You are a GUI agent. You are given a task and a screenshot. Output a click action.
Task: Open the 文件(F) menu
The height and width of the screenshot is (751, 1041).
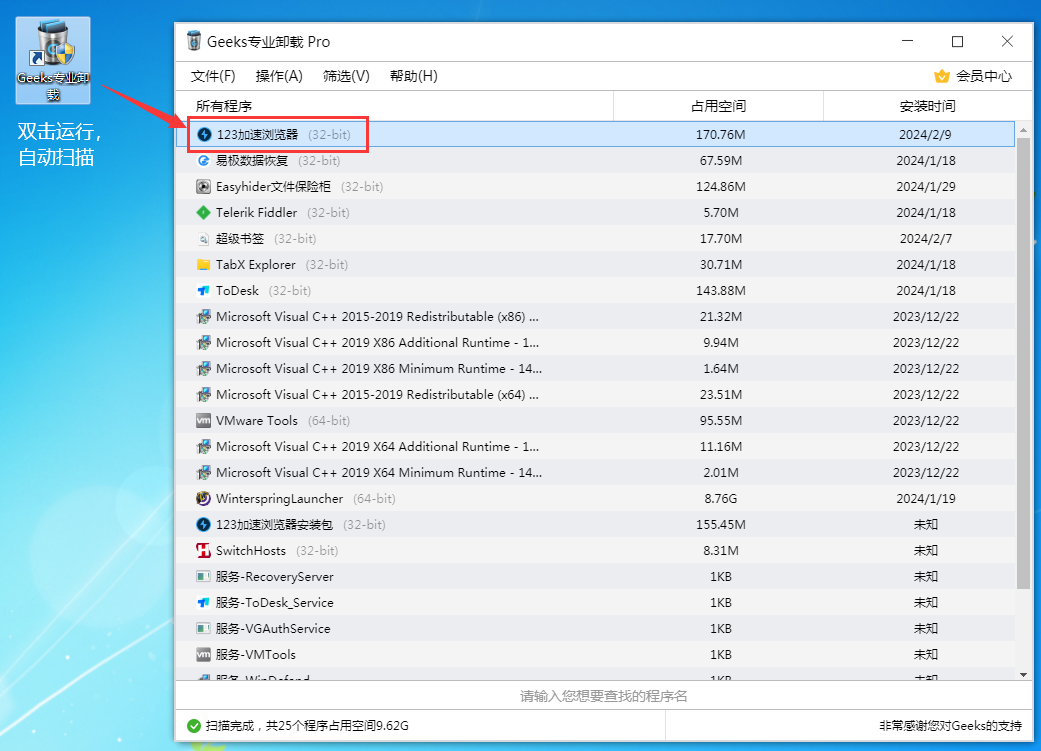[x=213, y=76]
